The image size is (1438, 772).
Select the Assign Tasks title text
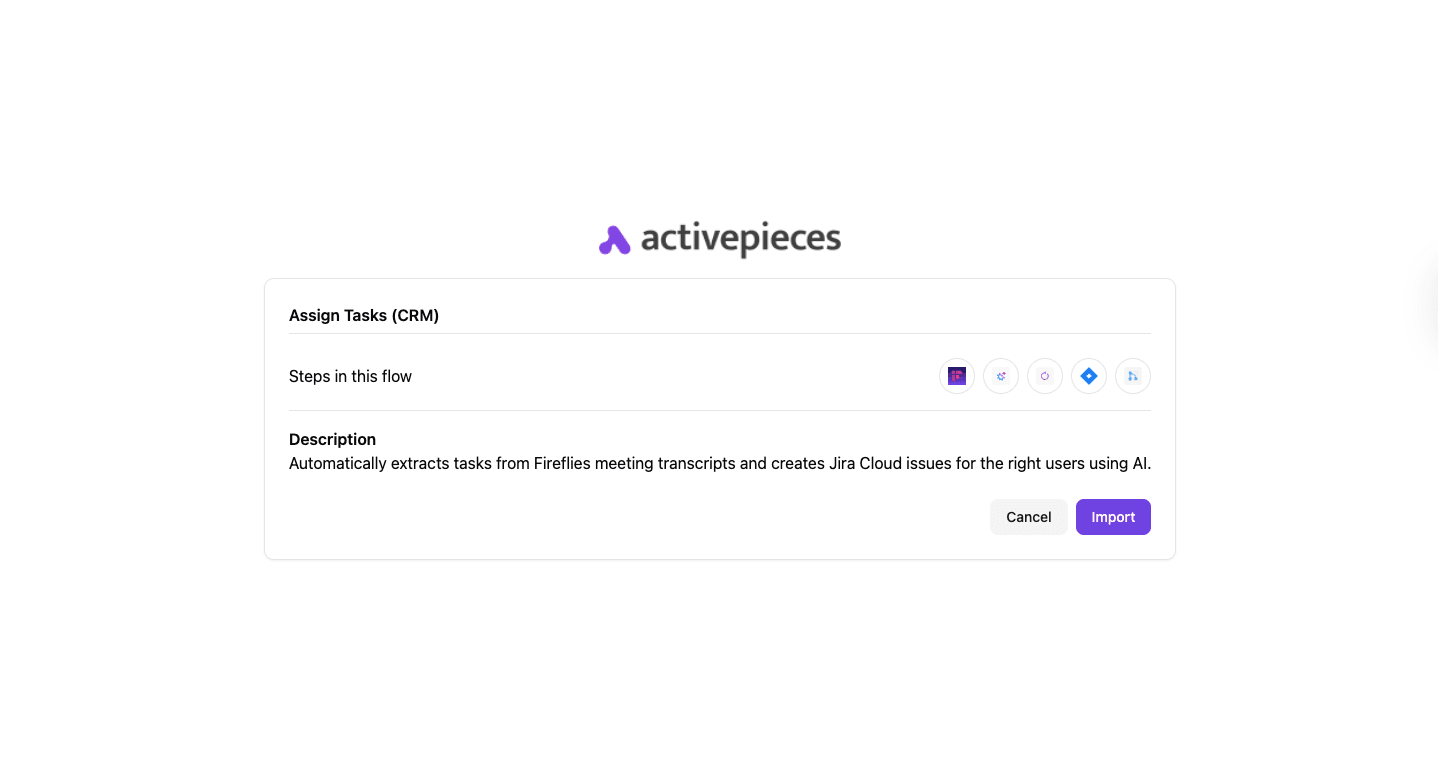click(338, 316)
